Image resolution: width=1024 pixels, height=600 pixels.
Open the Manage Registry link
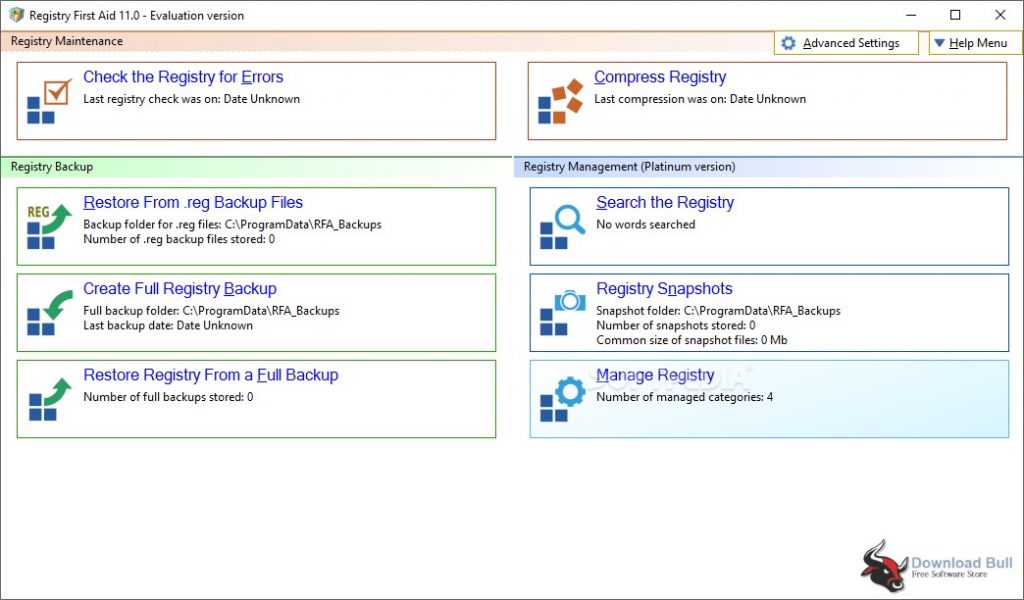pos(655,375)
